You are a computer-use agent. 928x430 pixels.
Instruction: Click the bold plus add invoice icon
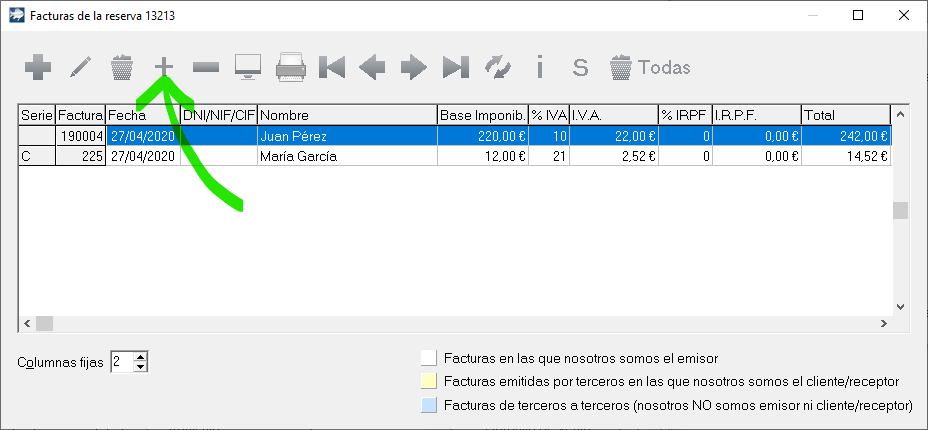pos(38,67)
